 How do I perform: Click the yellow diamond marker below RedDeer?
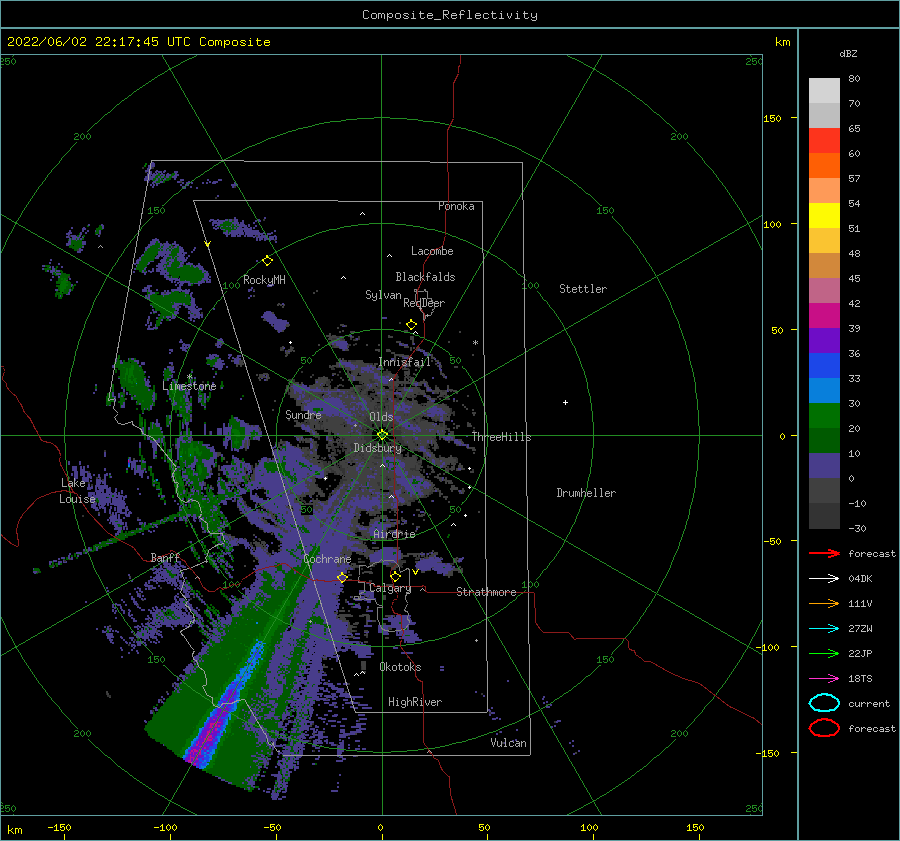(412, 325)
